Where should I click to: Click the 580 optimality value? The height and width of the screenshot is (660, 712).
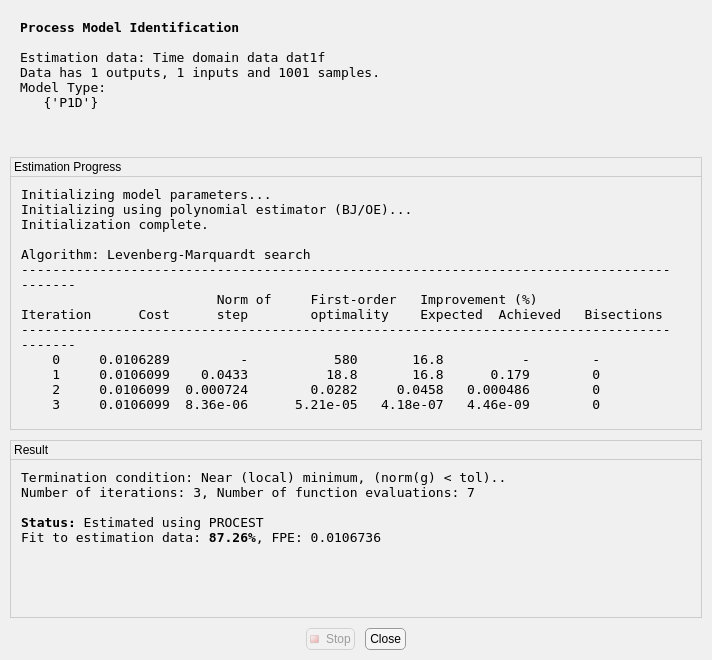point(345,359)
